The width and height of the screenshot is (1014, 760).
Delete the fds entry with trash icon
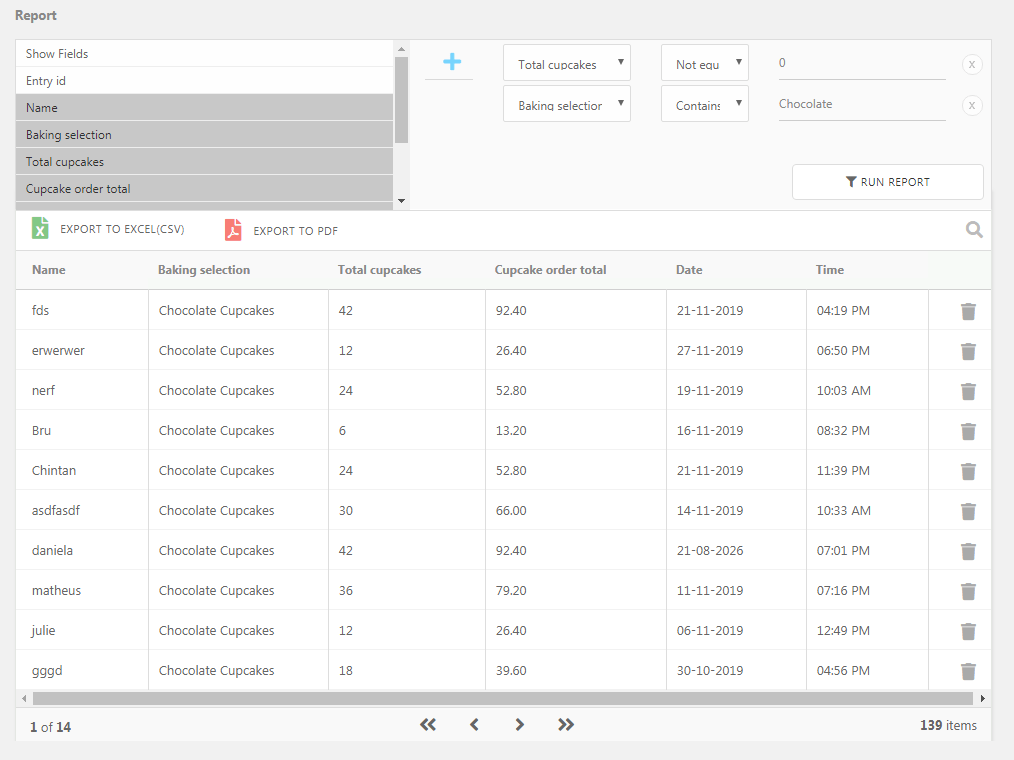(968, 311)
